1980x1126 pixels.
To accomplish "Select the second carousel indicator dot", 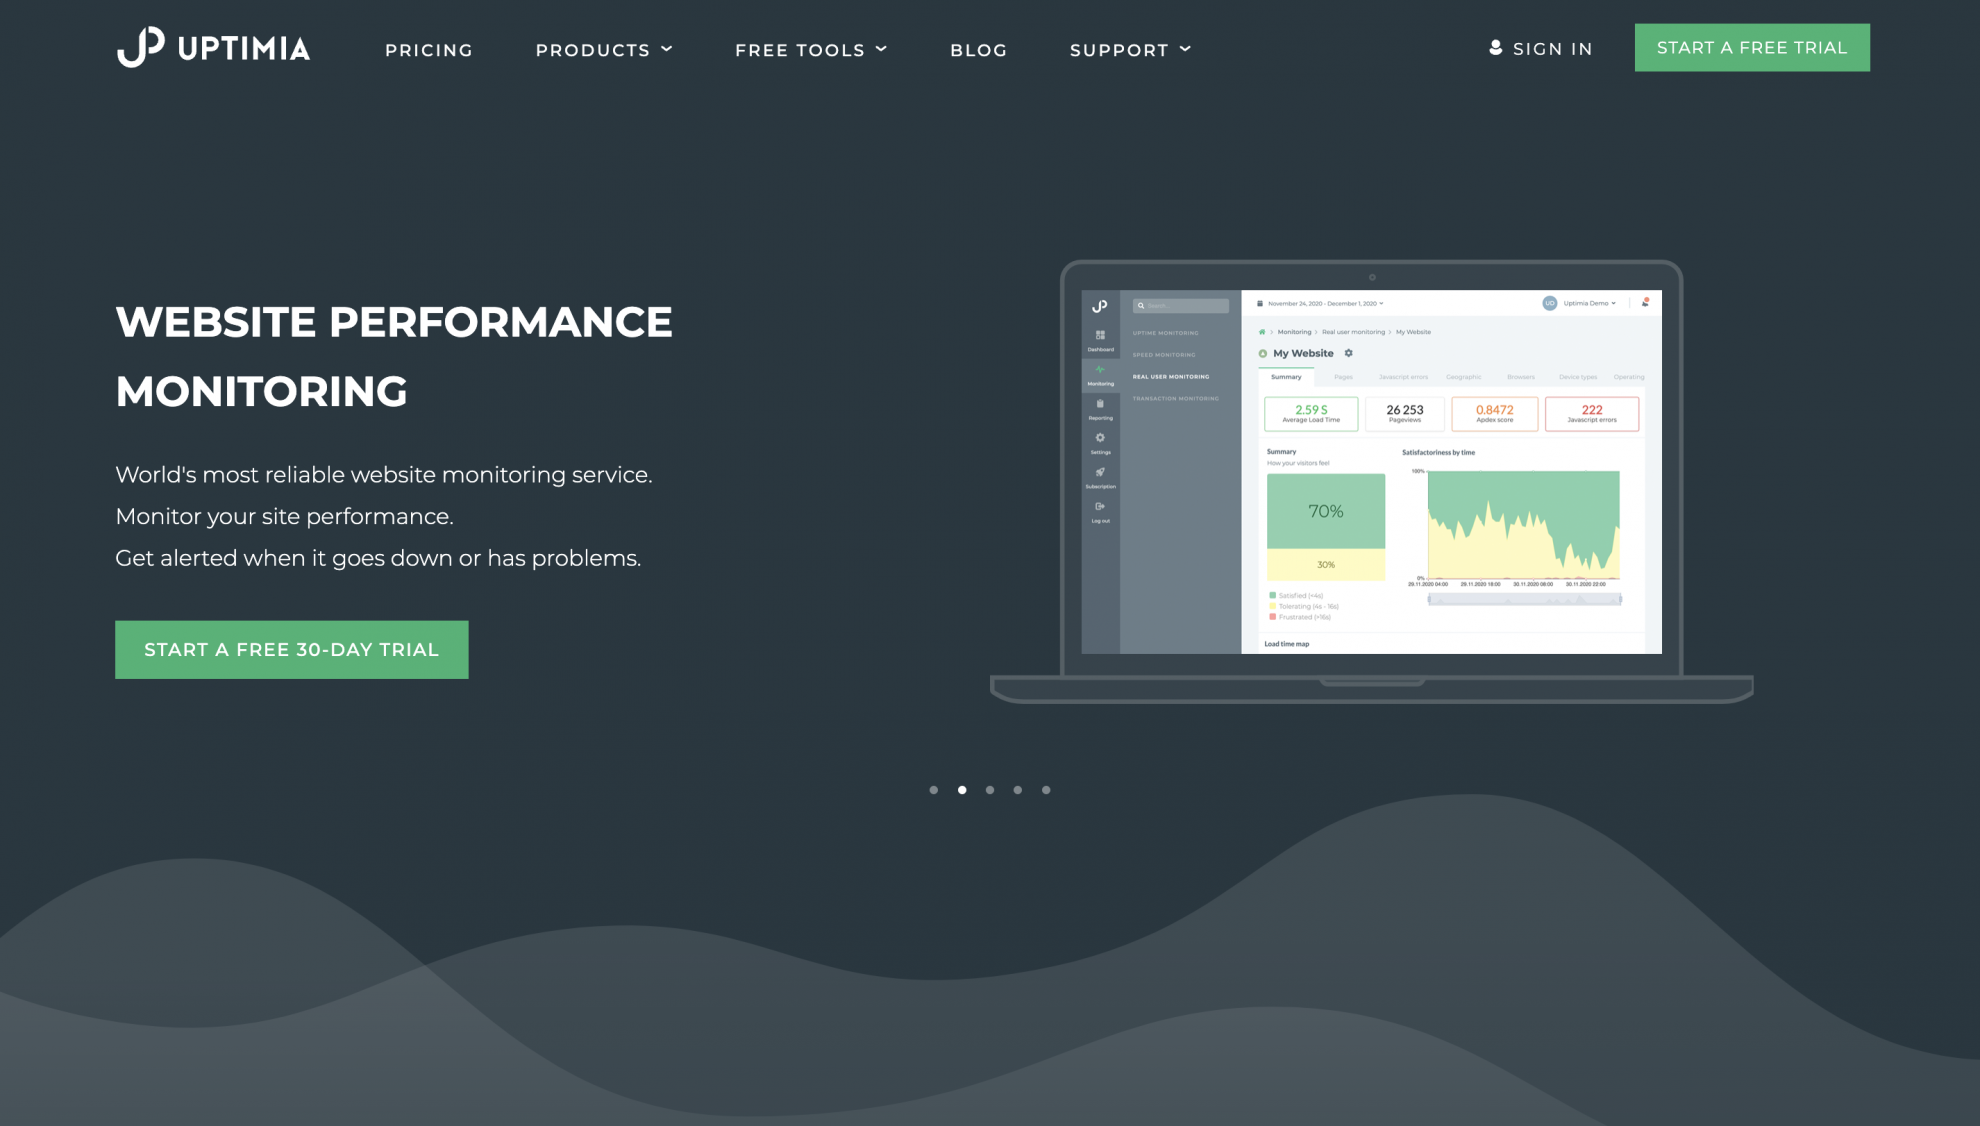I will pos(962,790).
